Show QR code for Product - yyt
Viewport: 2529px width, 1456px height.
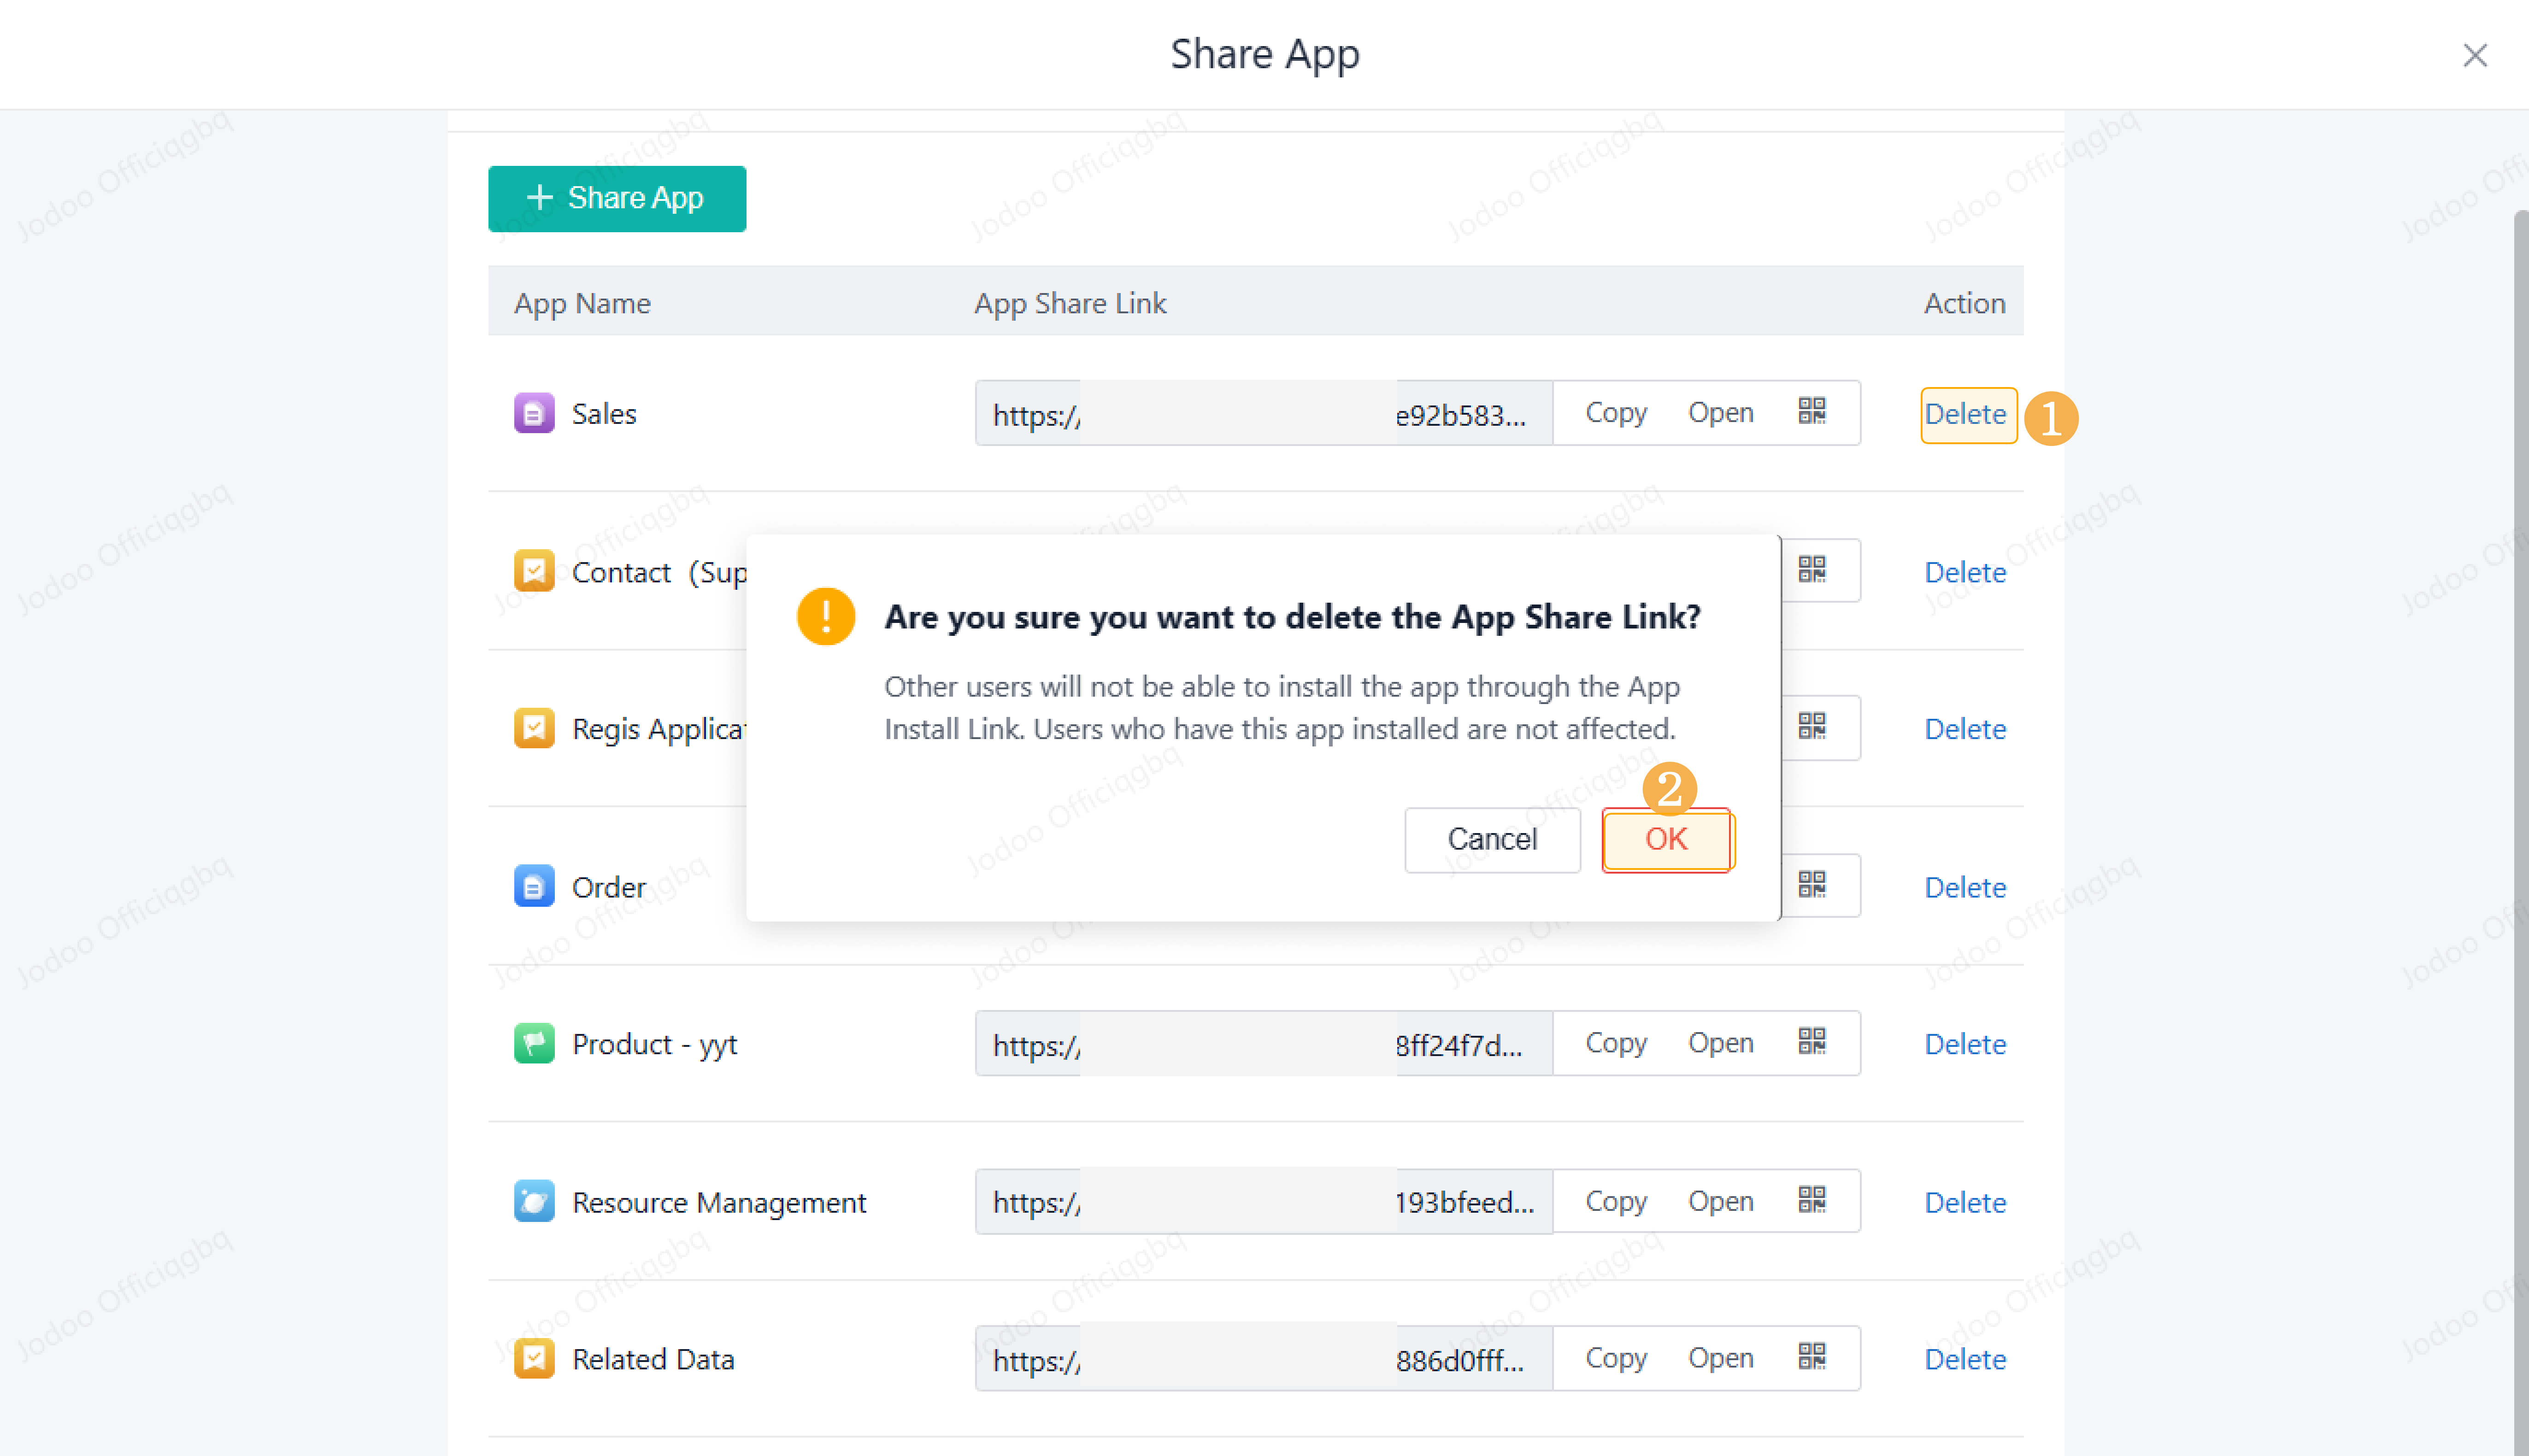point(1811,1042)
